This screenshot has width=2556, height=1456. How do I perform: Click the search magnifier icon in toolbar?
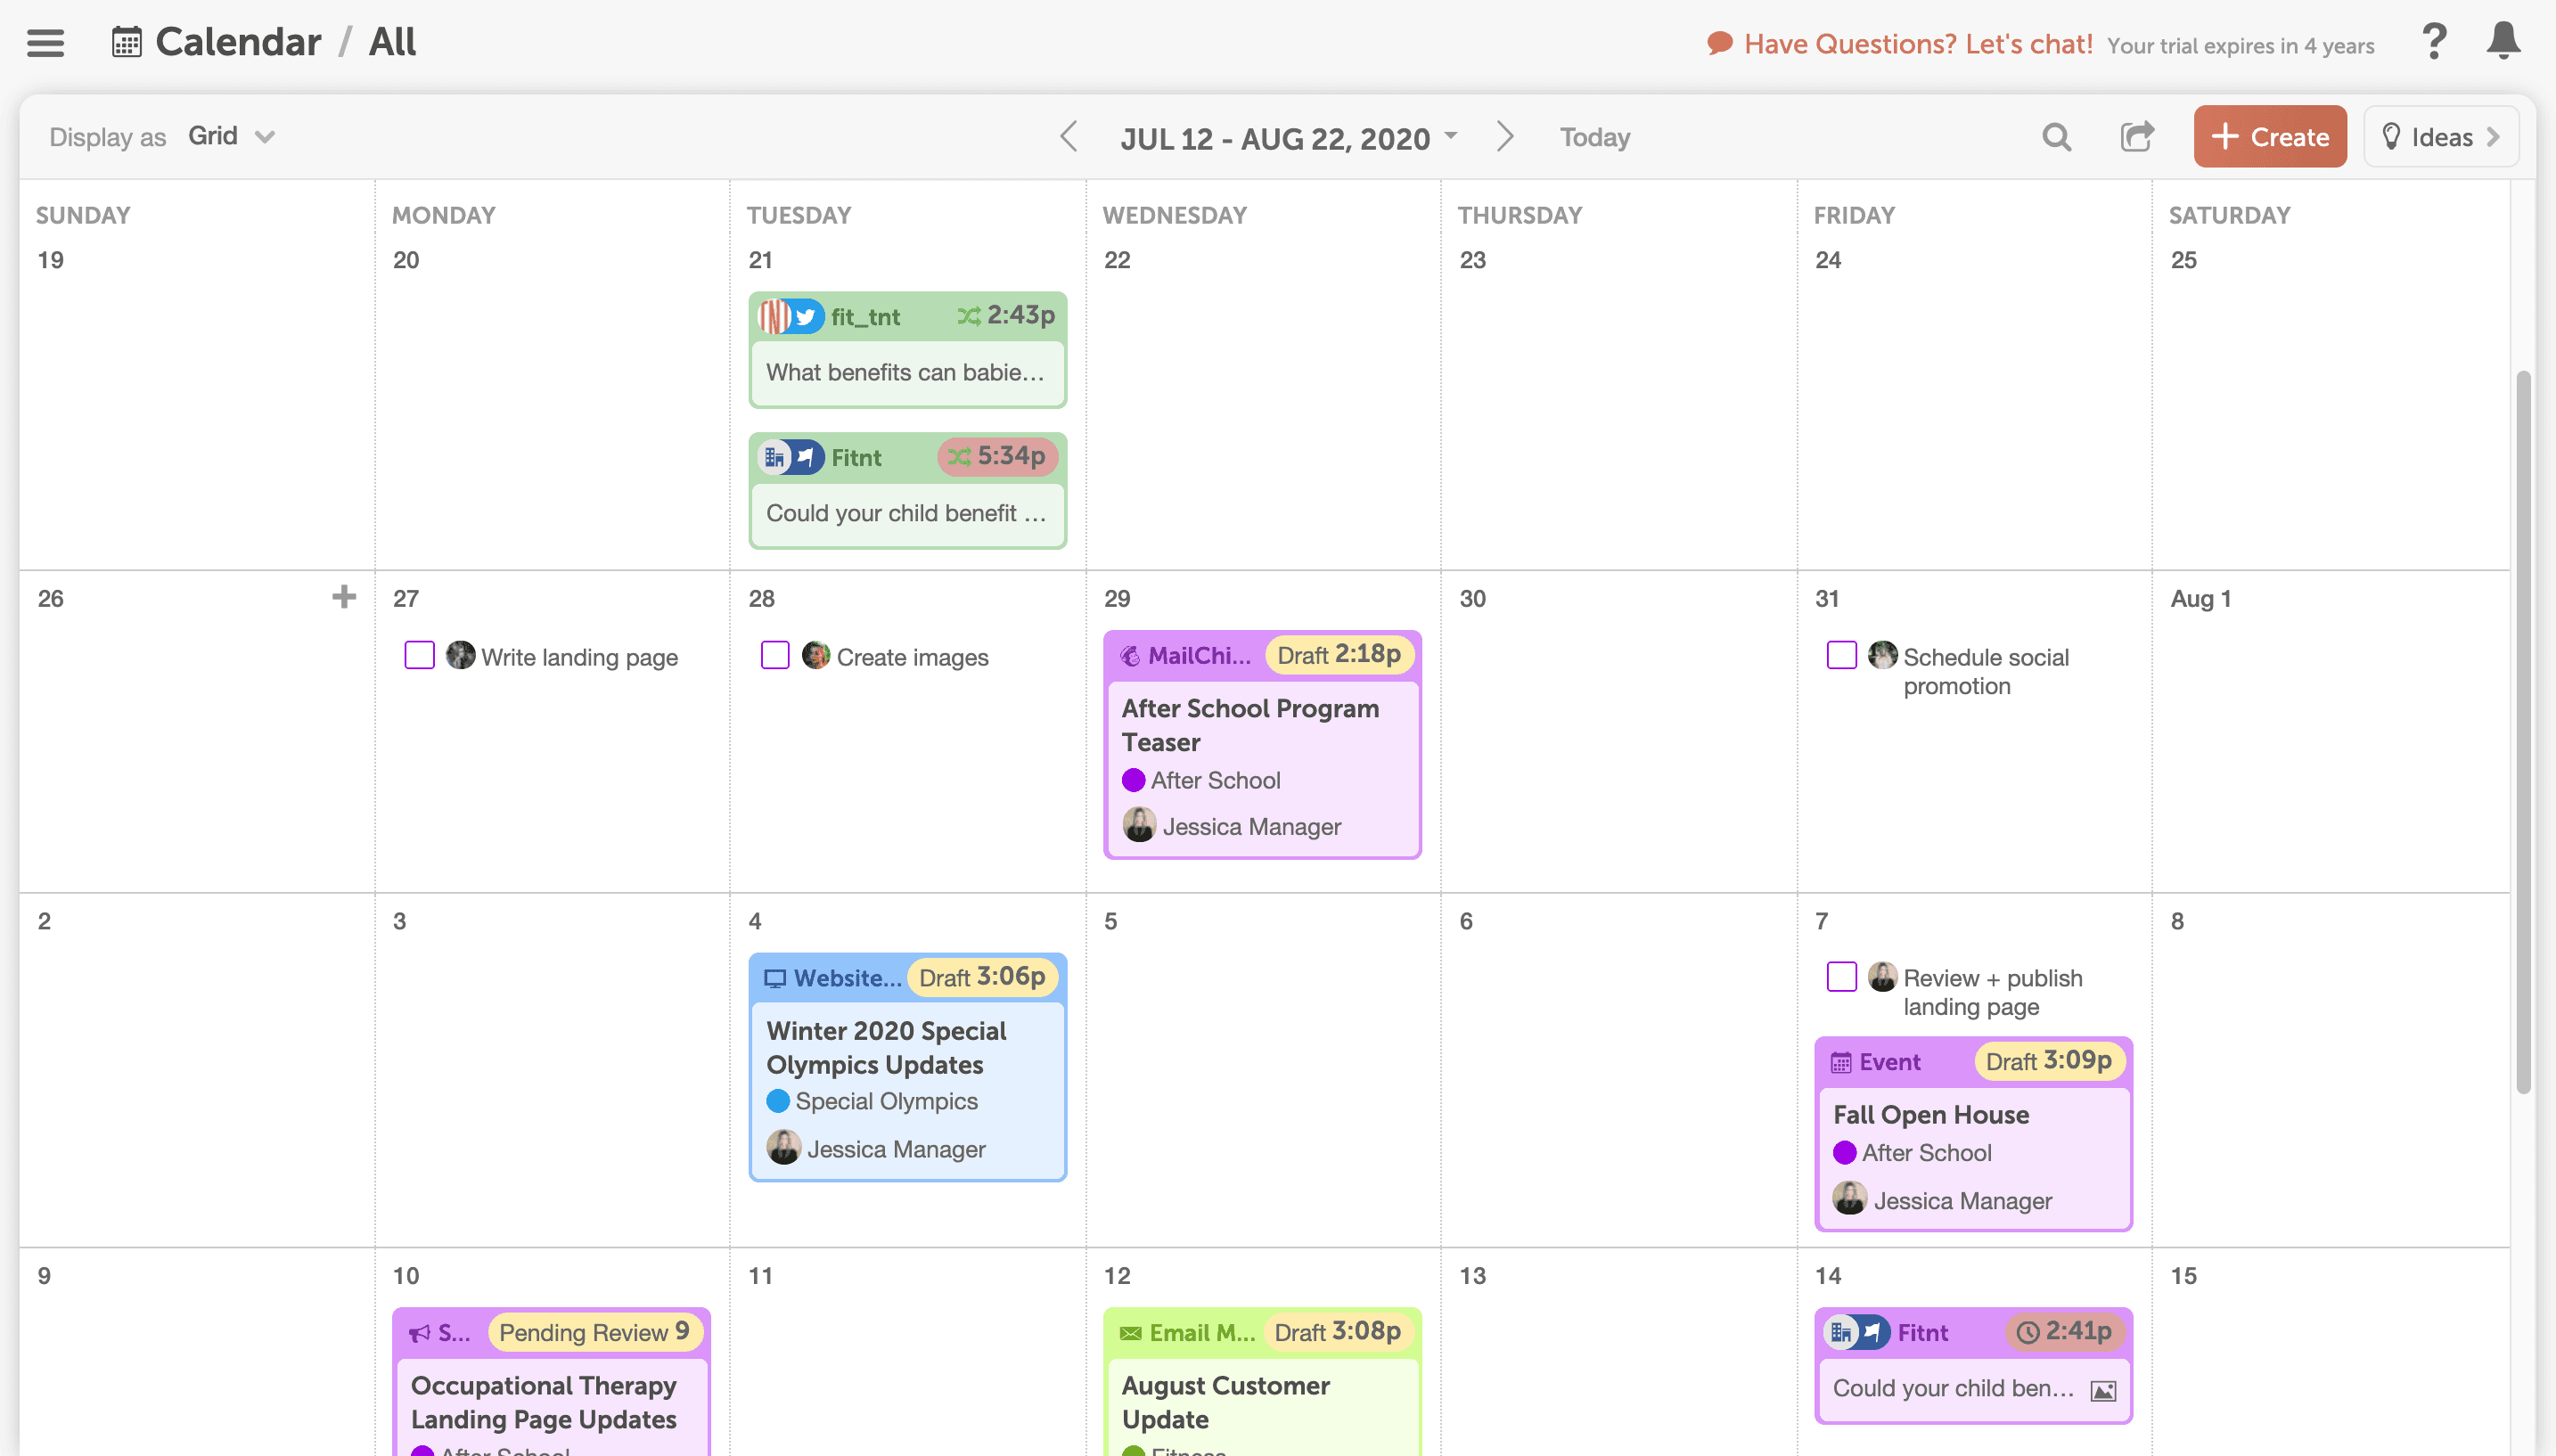pyautogui.click(x=2058, y=135)
